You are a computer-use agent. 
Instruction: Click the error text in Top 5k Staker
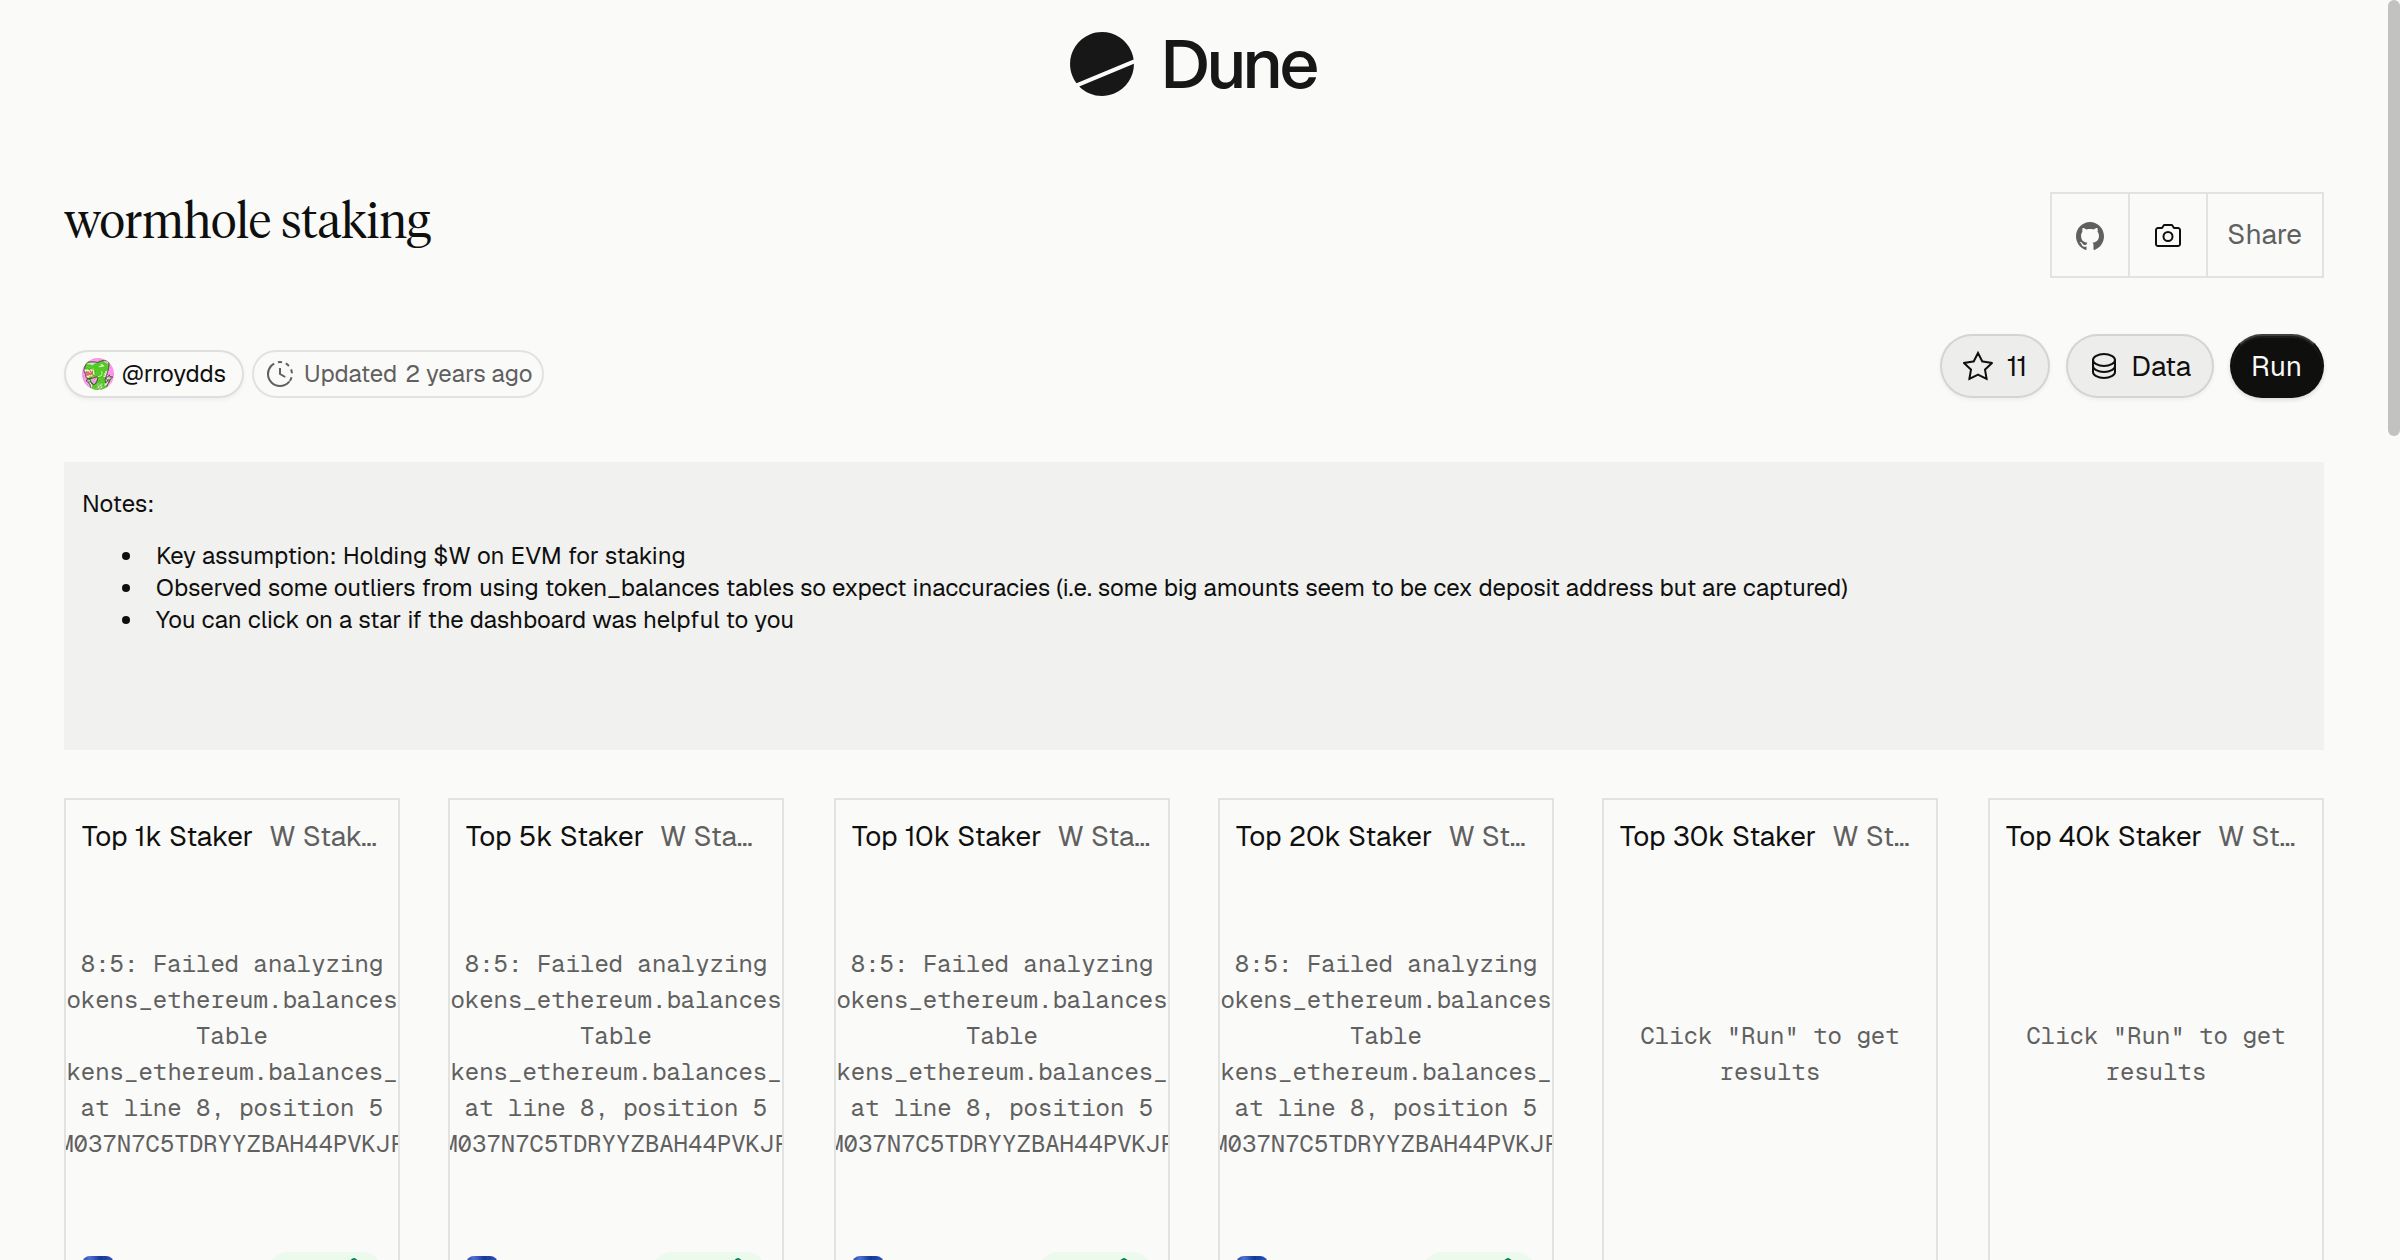[616, 1054]
